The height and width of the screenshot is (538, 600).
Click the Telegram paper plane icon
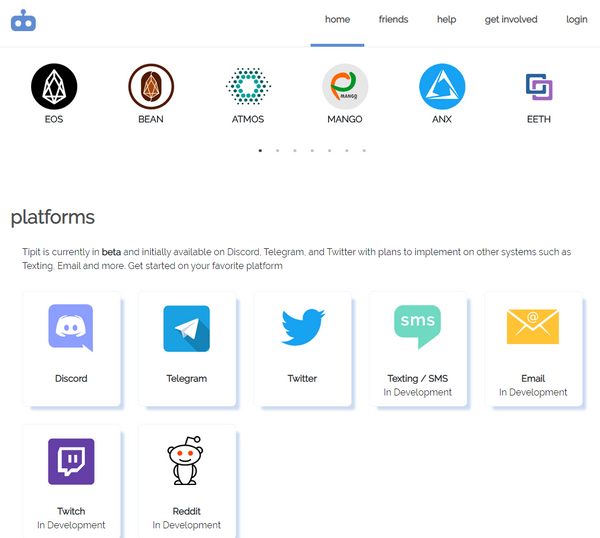click(x=186, y=329)
